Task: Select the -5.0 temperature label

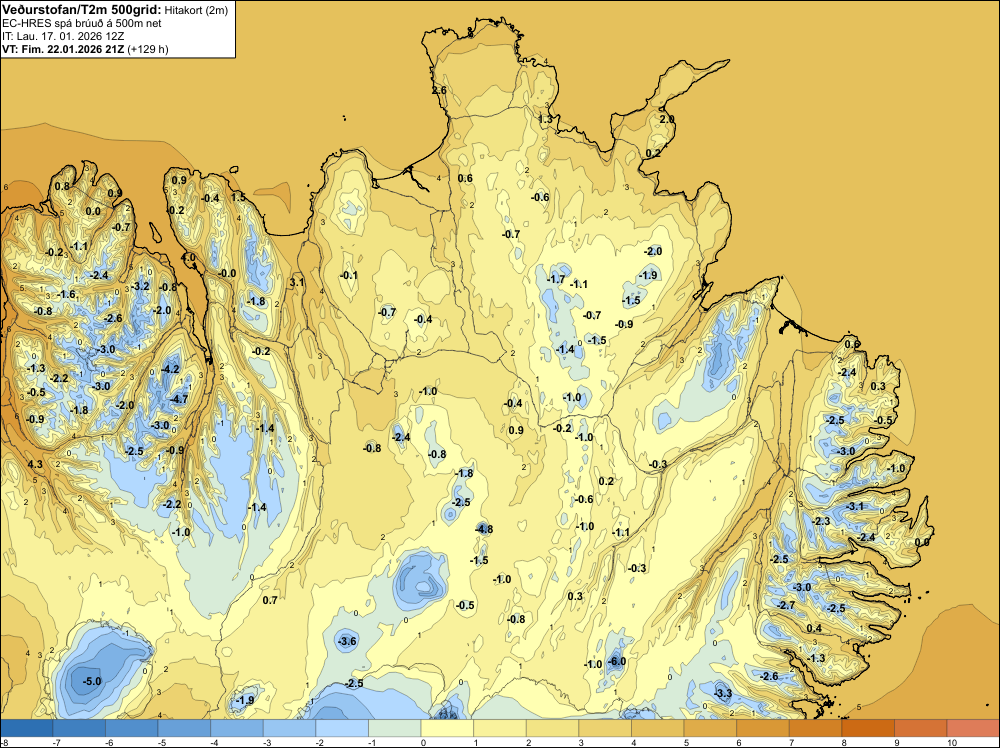Action: [92, 681]
